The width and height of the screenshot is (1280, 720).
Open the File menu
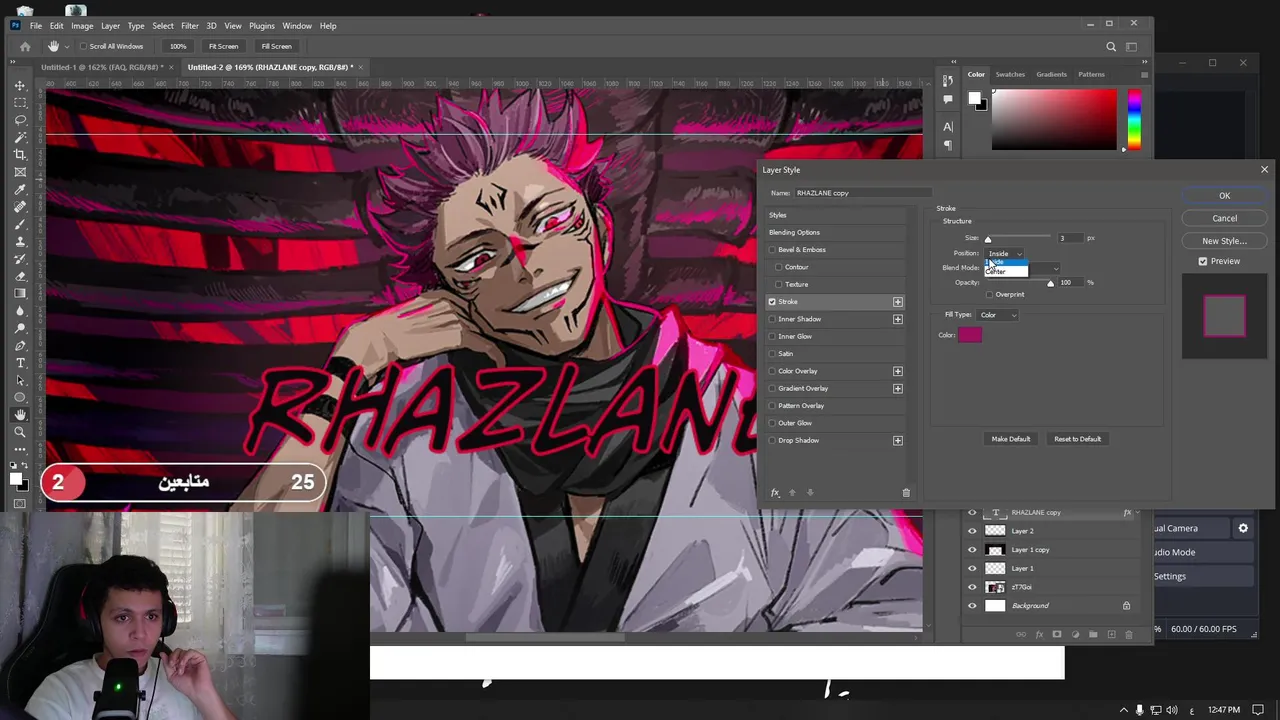35,26
